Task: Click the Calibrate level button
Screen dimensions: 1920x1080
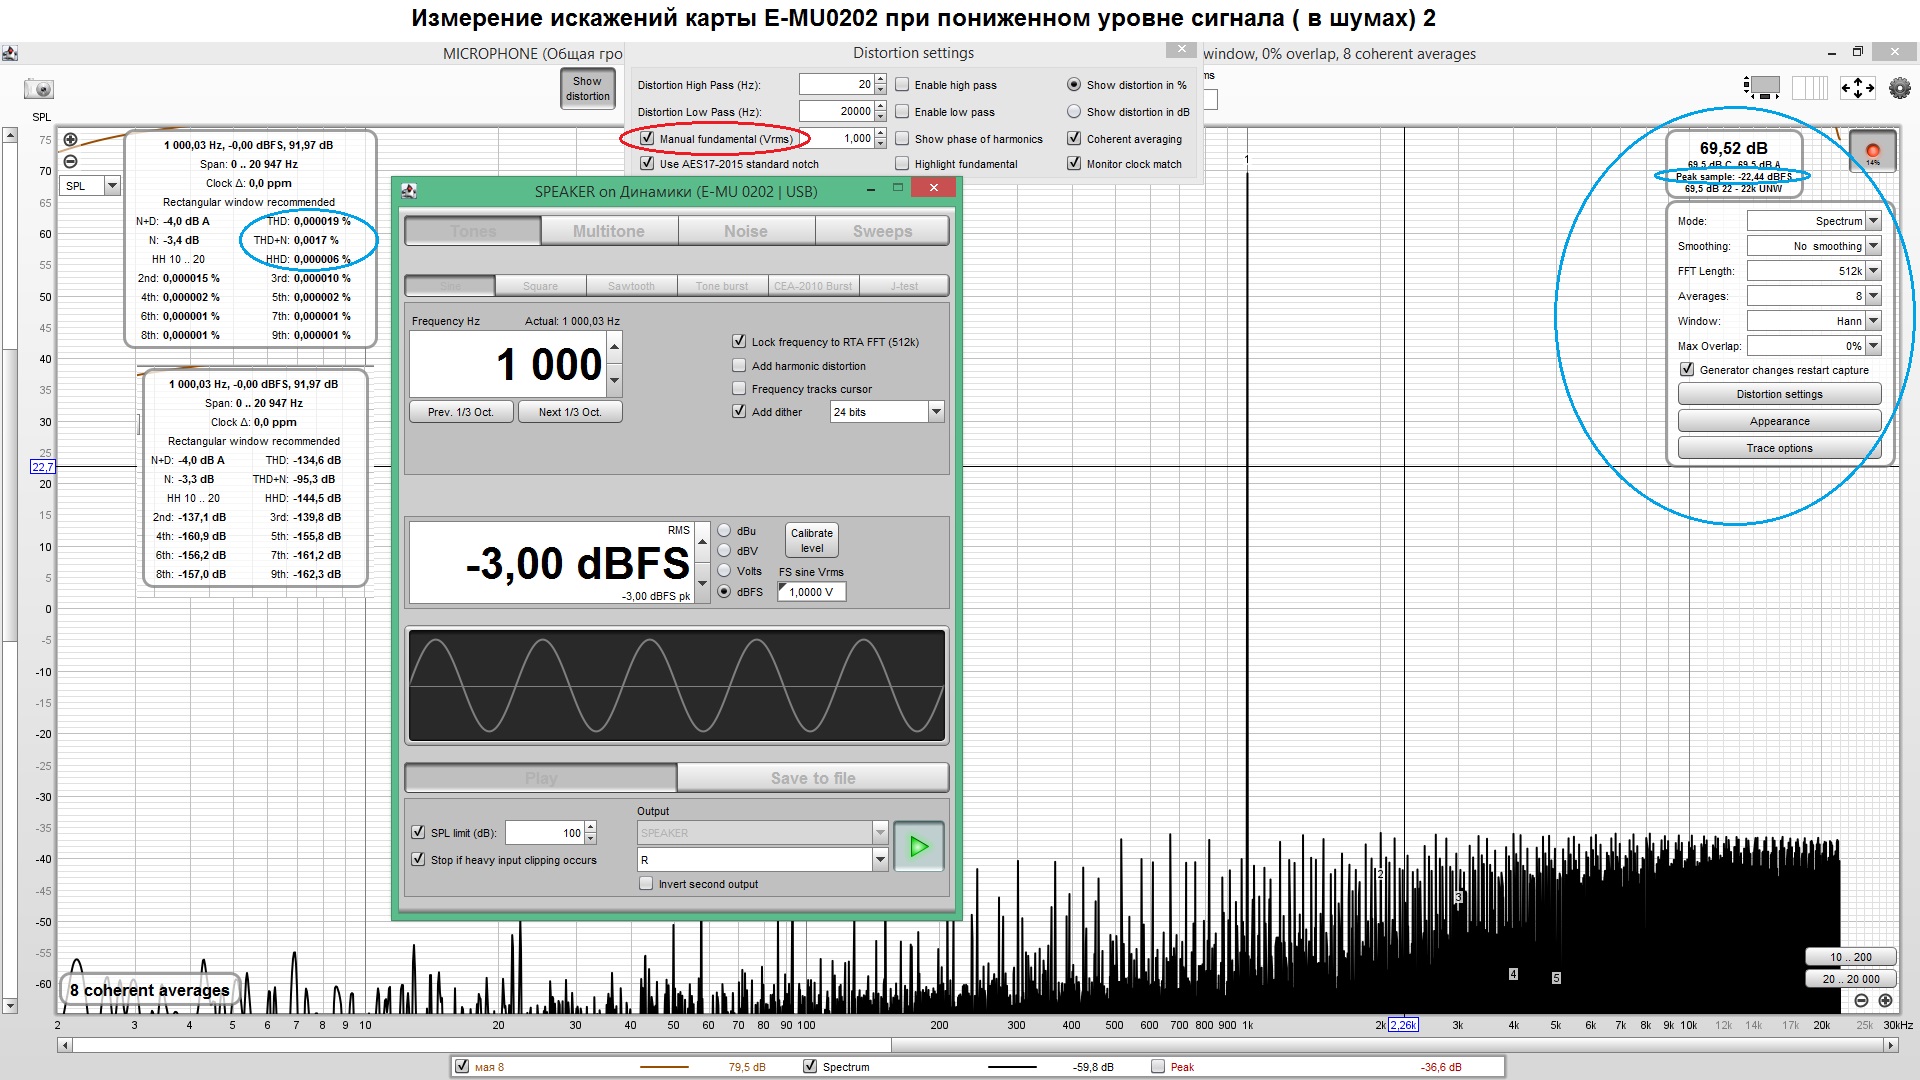Action: click(812, 541)
